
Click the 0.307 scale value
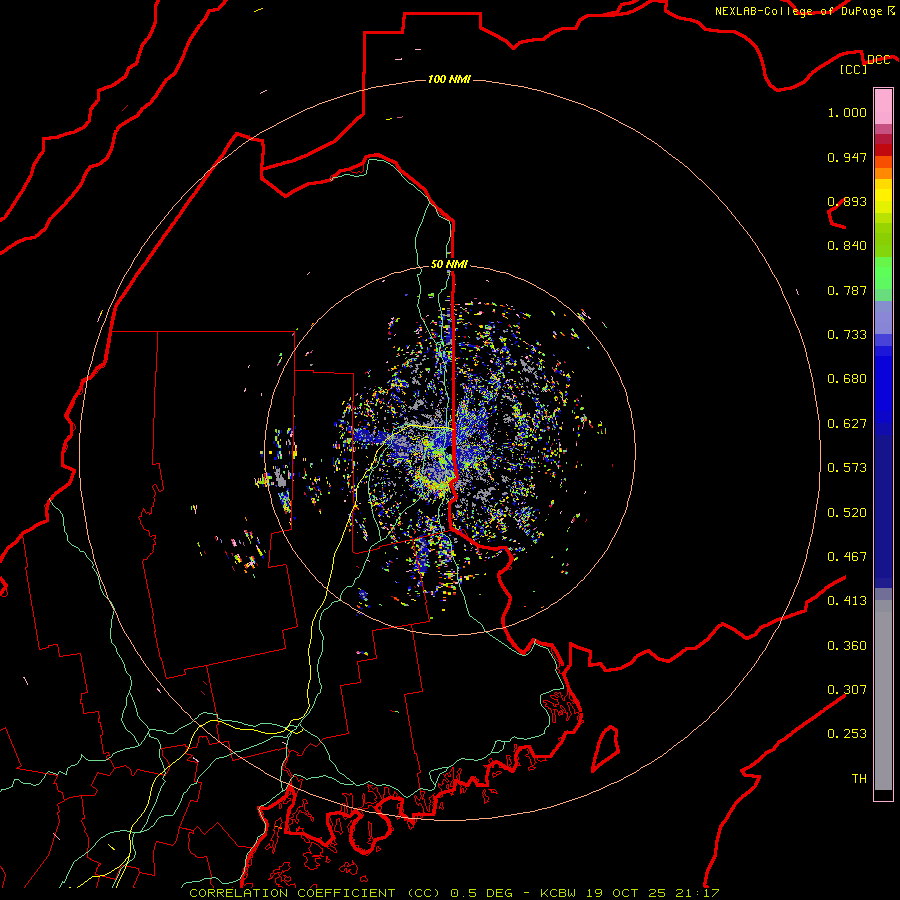coord(847,690)
